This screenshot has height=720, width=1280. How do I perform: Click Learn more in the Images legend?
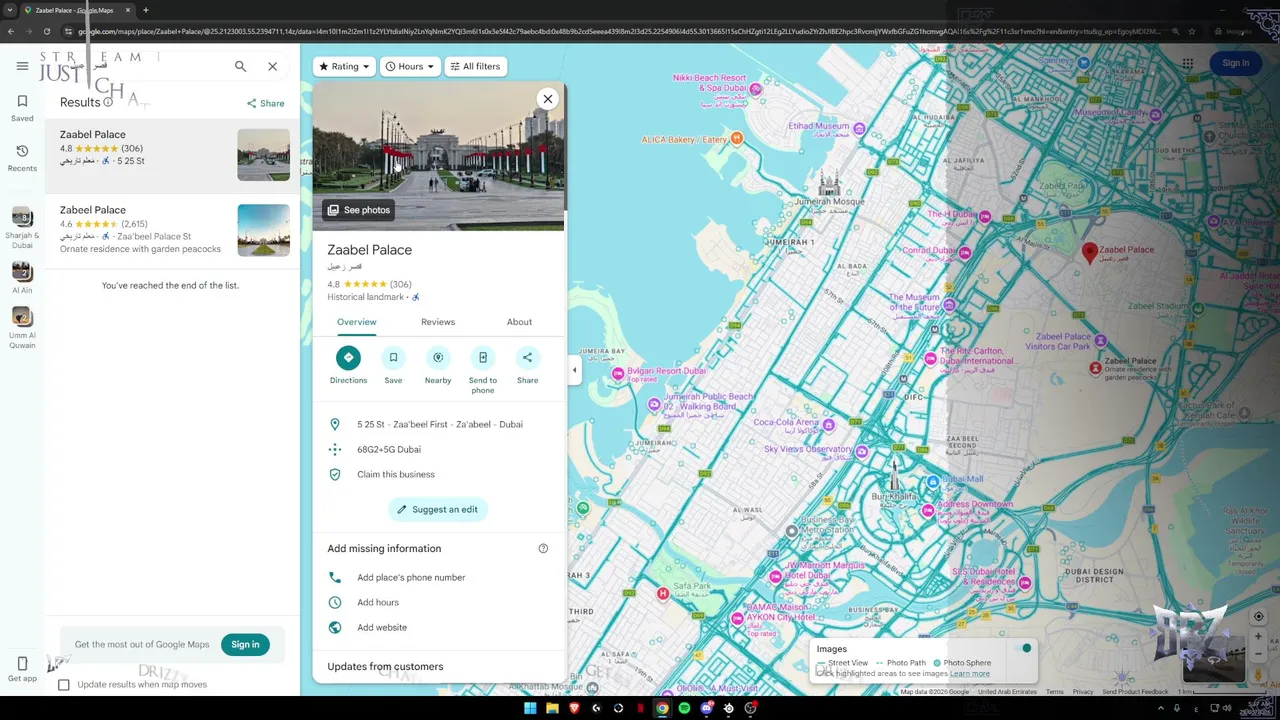coord(969,674)
